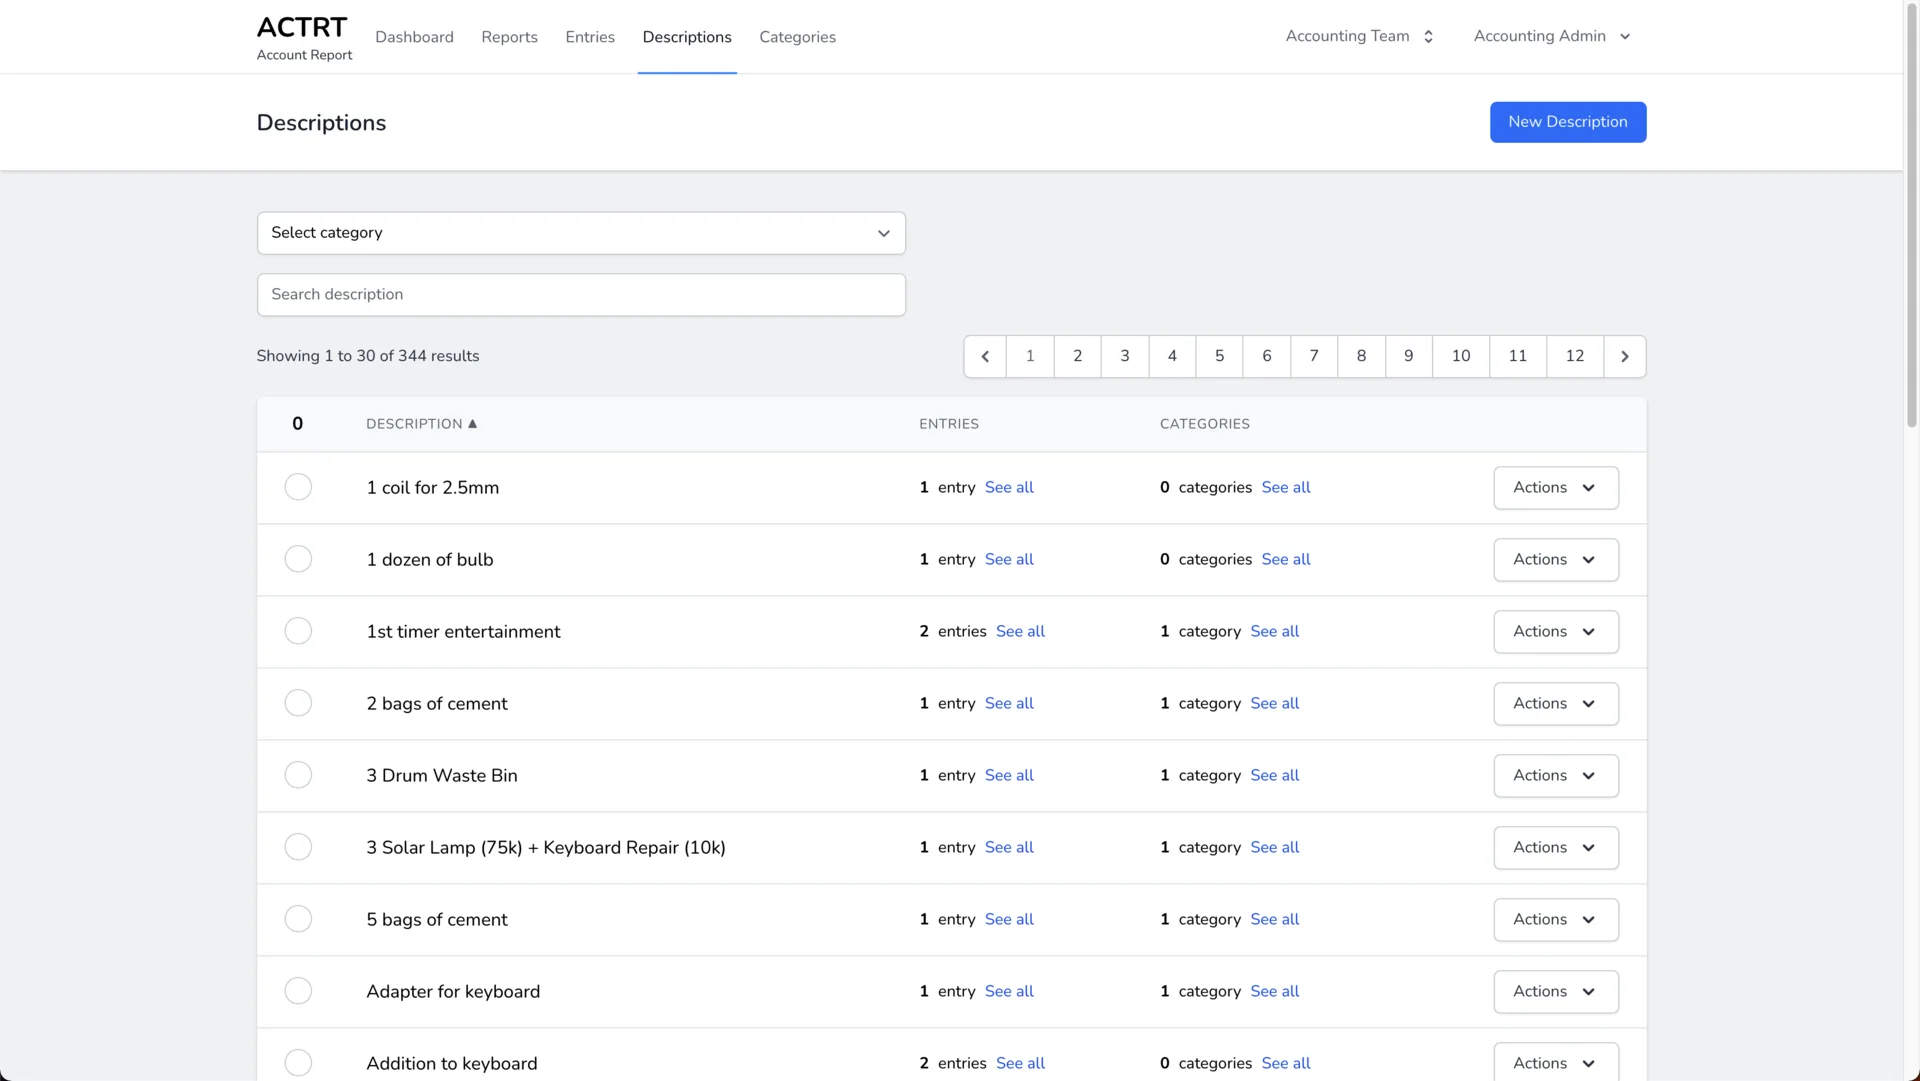Open the Accounting Team switcher
This screenshot has width=1920, height=1081.
(x=1360, y=36)
